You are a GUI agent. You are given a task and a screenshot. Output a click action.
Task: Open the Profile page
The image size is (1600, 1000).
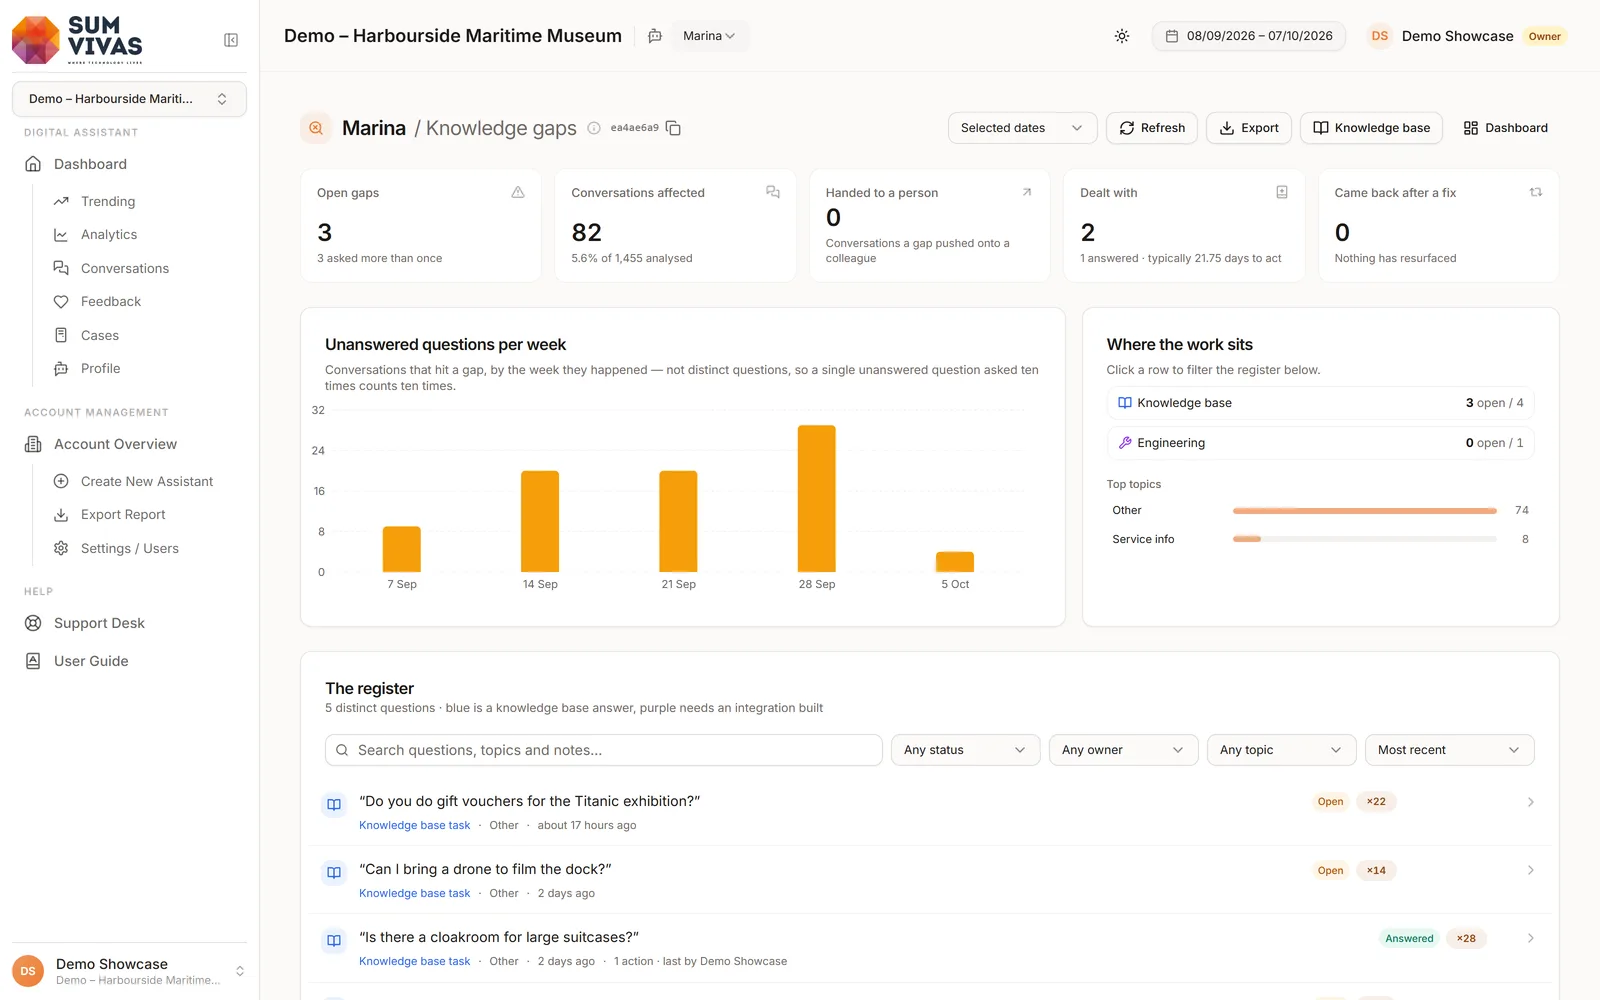pos(101,369)
